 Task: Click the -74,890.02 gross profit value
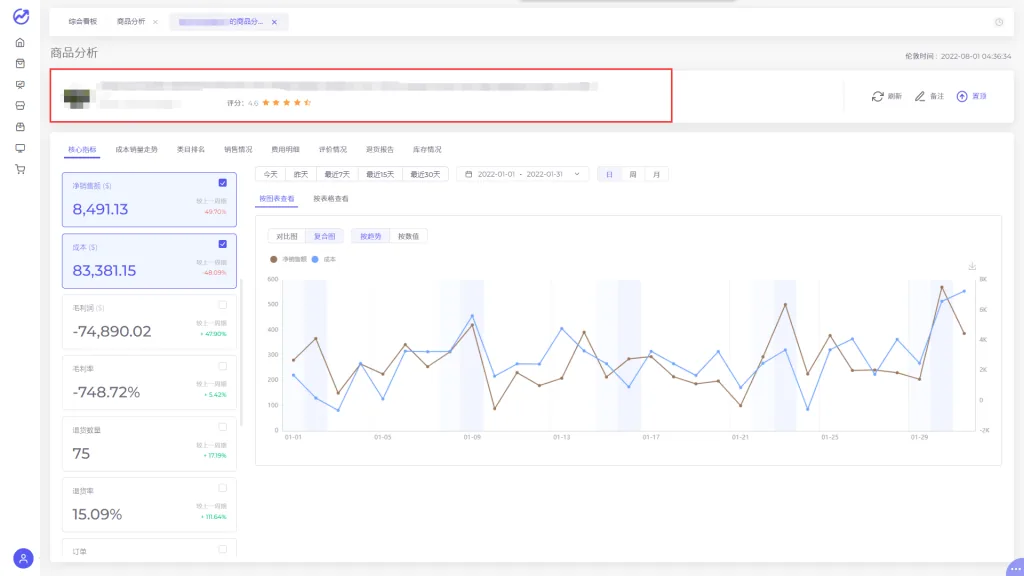(x=112, y=331)
